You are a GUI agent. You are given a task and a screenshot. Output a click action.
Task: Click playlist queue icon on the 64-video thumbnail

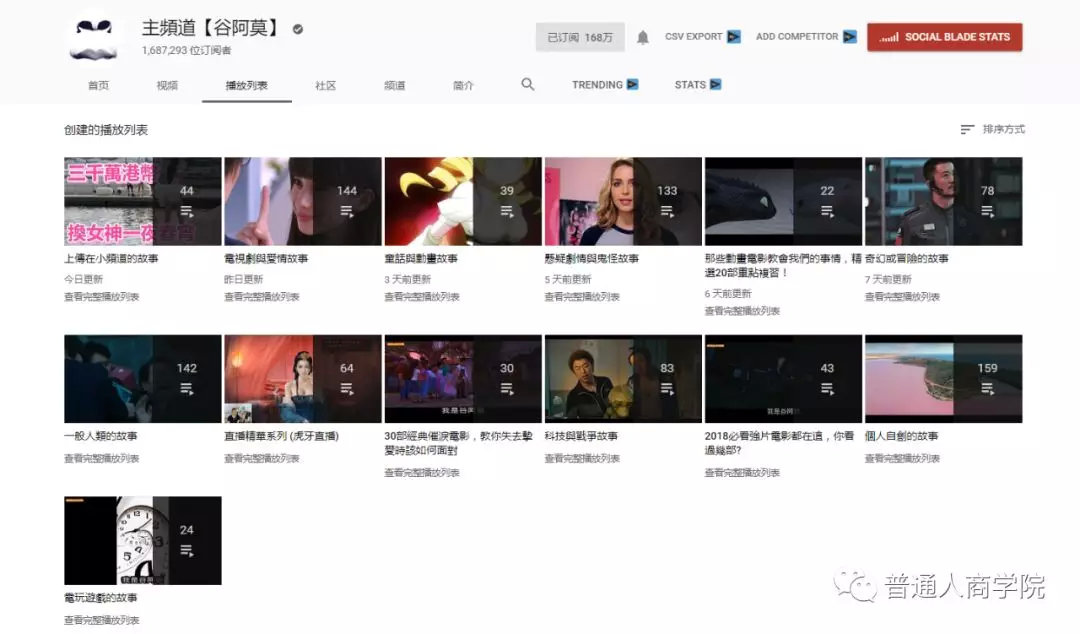point(346,389)
